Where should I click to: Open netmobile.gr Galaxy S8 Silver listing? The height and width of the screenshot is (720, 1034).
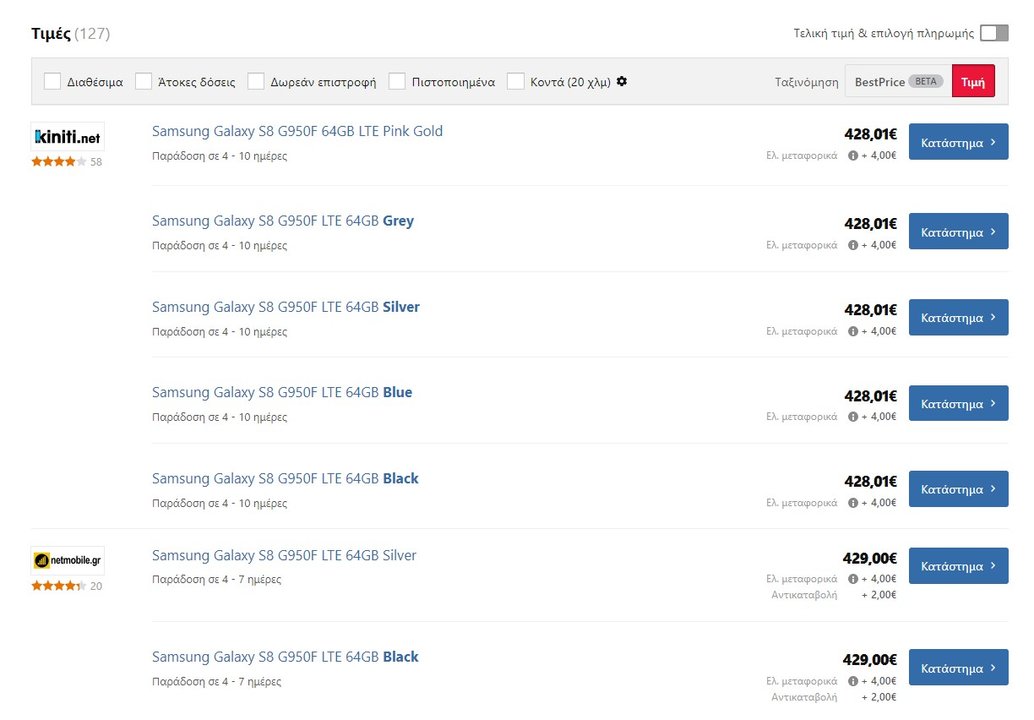pyautogui.click(x=284, y=555)
